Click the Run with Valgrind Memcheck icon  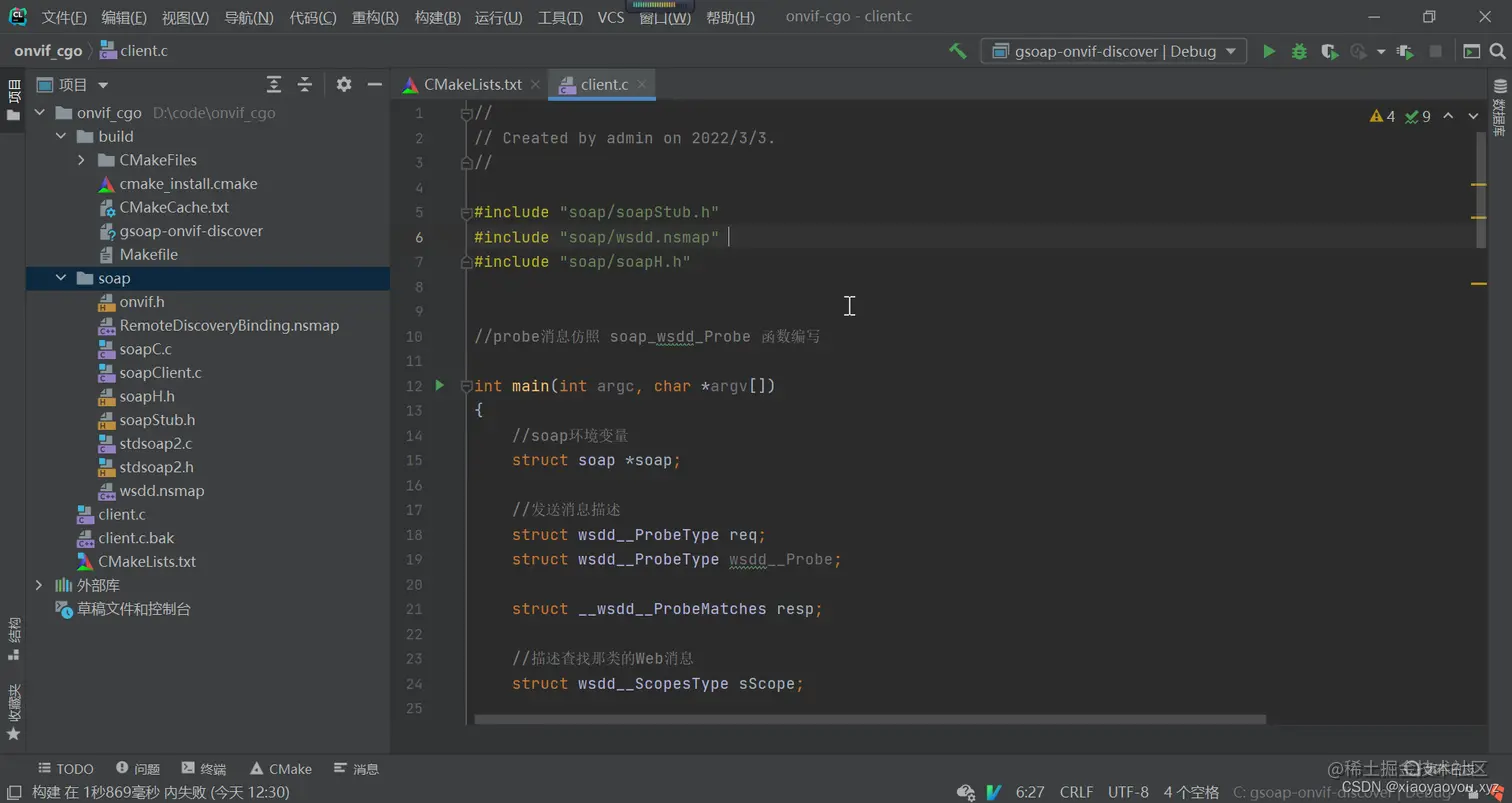(1405, 51)
